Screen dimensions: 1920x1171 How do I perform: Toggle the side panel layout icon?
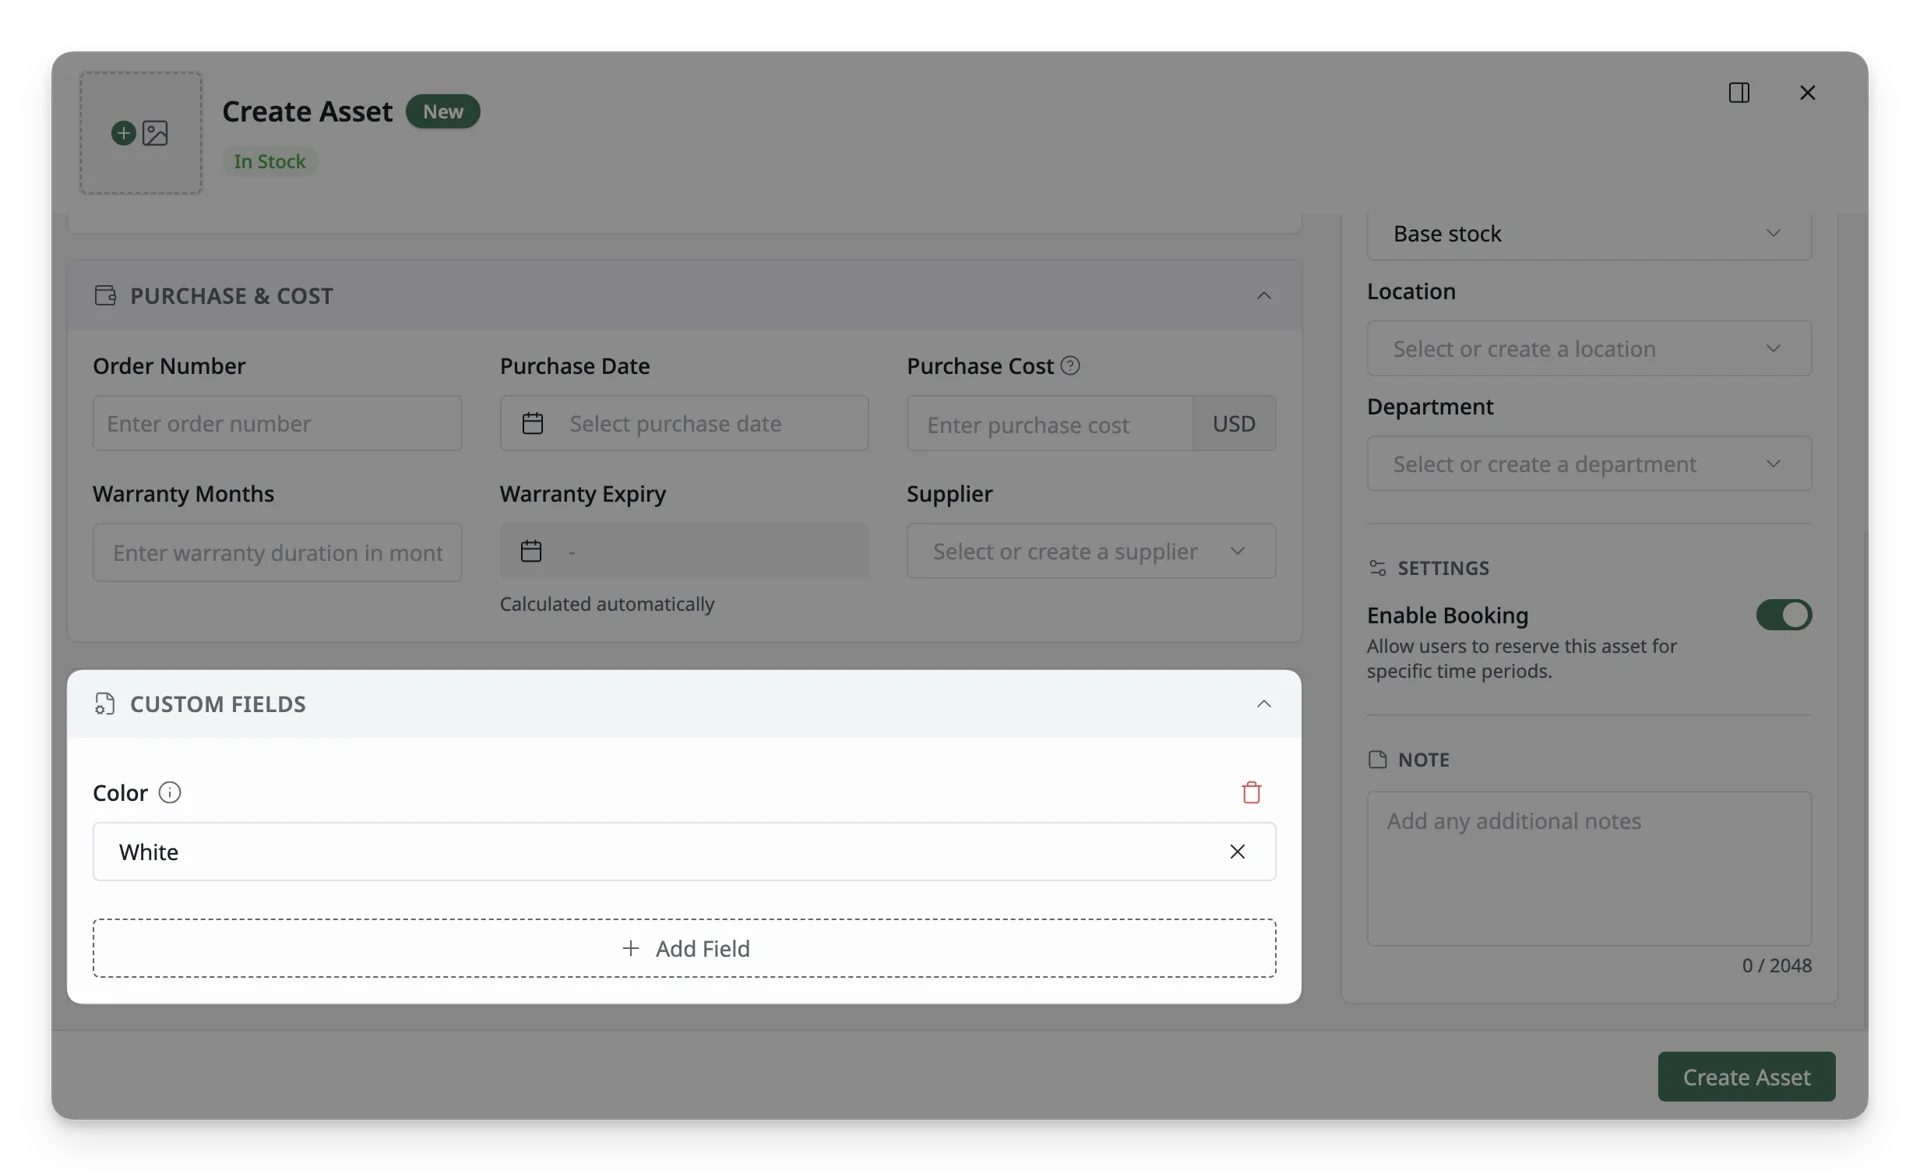pyautogui.click(x=1739, y=92)
